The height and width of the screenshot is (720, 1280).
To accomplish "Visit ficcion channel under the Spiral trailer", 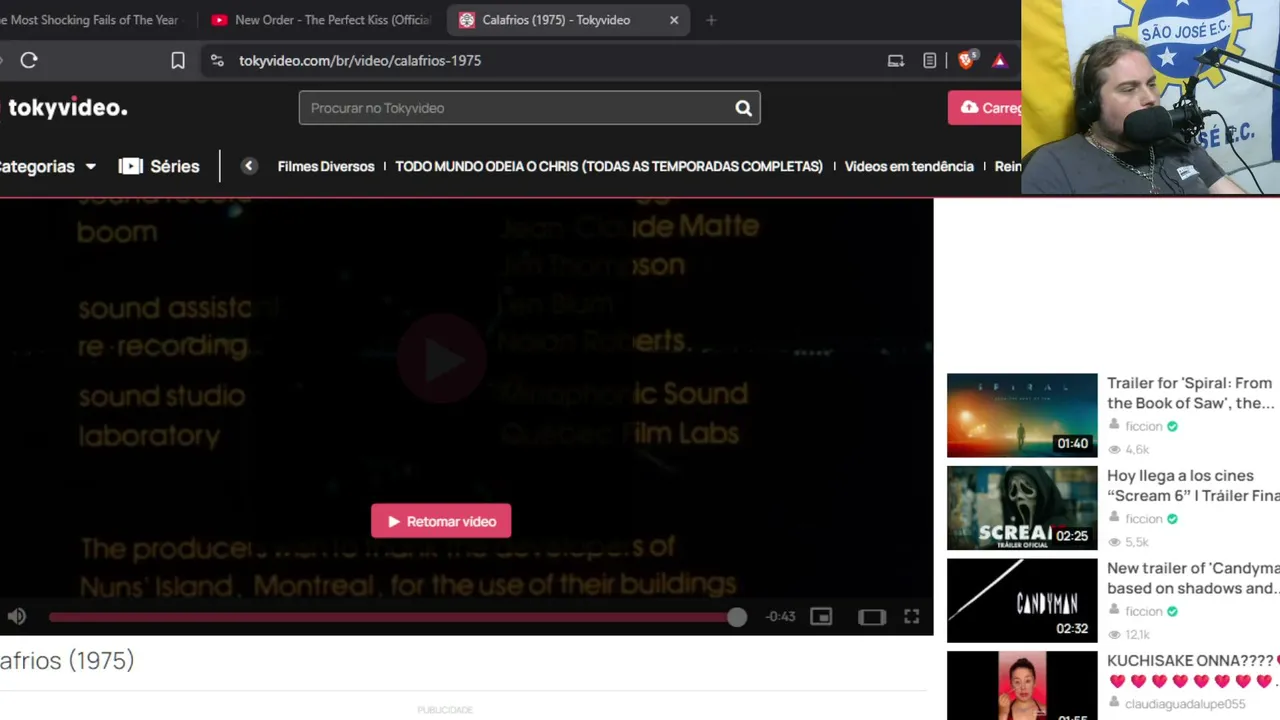I will tap(1144, 426).
